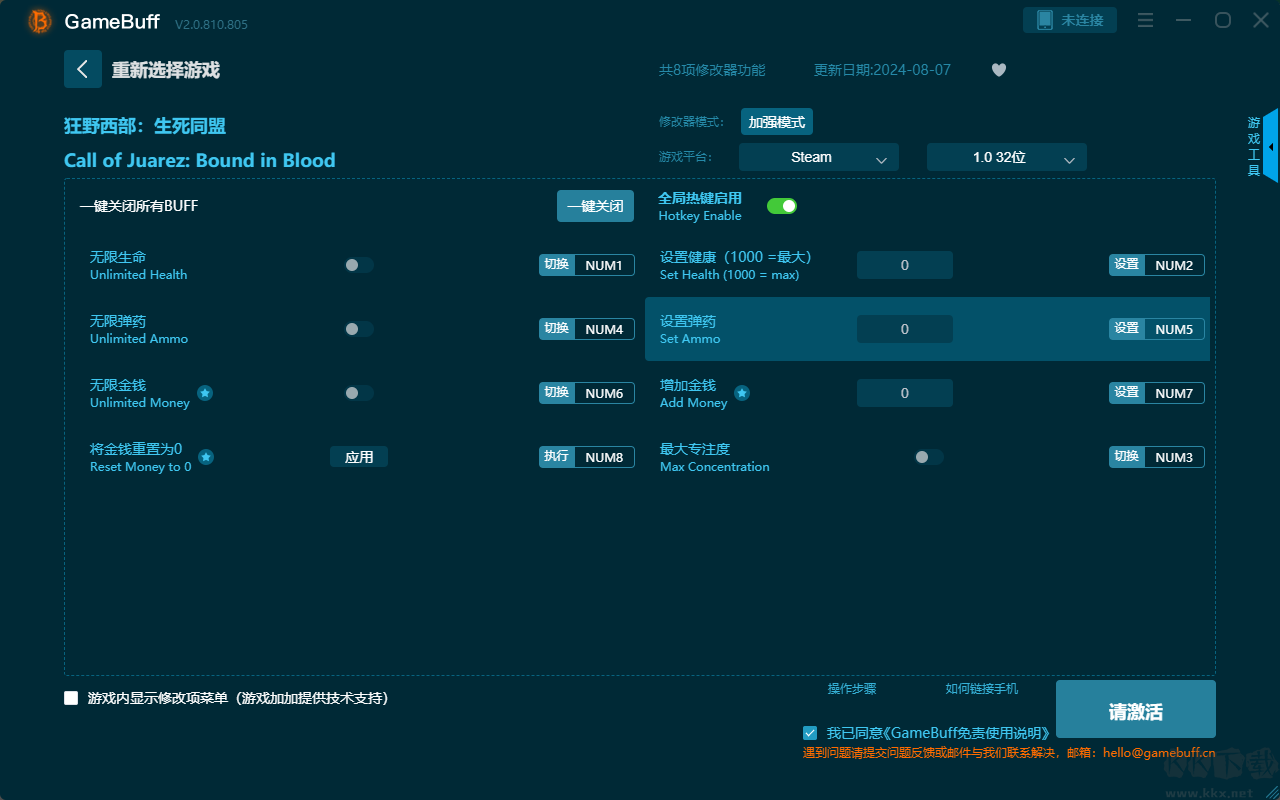
Task: Click the 加强模式 mode button
Action: click(777, 122)
